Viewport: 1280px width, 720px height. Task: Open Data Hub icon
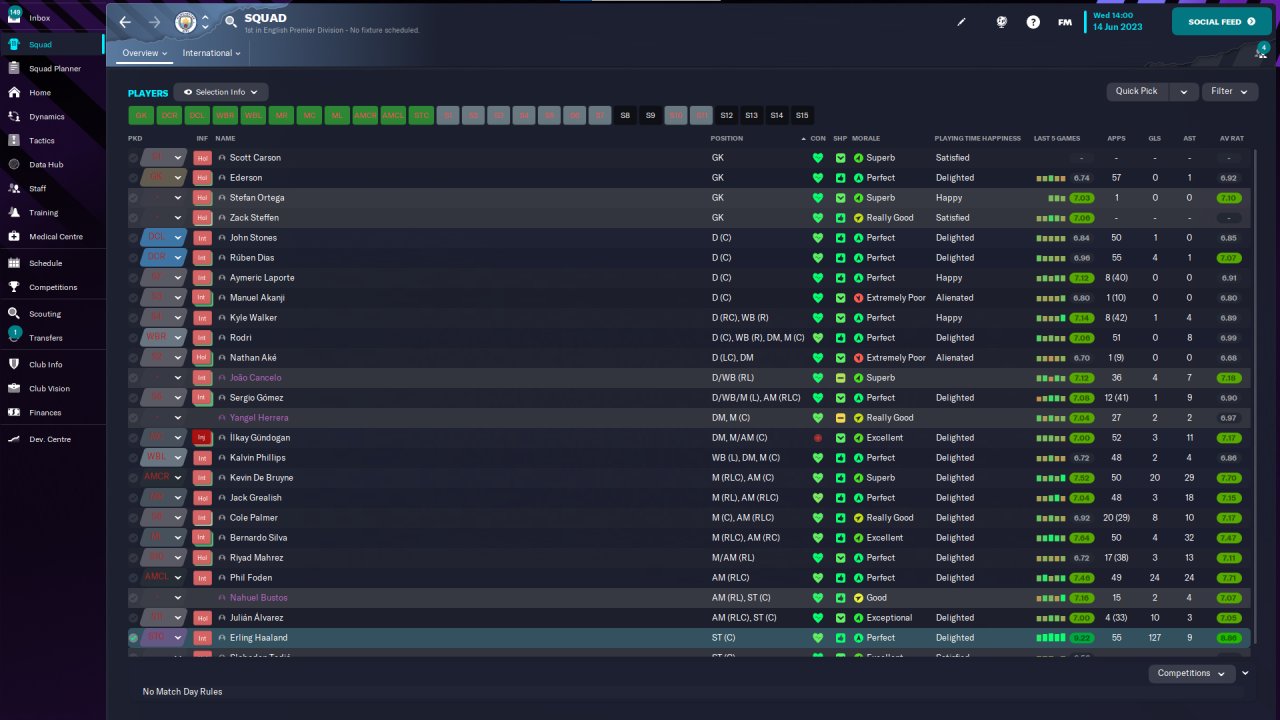14,164
